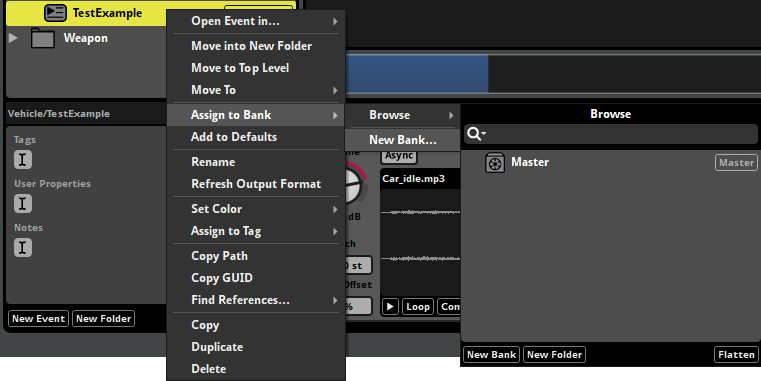
Task: Choose Refresh Output Format
Action: pyautogui.click(x=256, y=184)
